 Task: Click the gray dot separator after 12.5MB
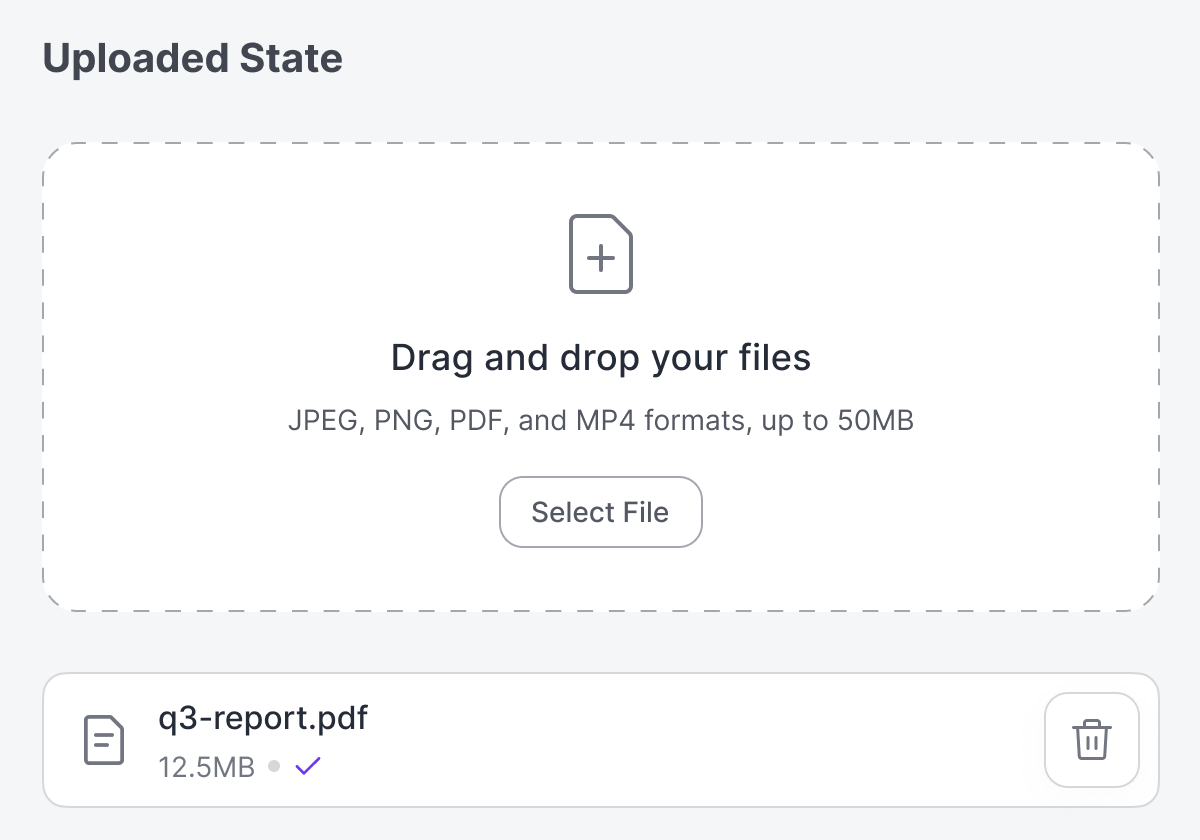274,767
